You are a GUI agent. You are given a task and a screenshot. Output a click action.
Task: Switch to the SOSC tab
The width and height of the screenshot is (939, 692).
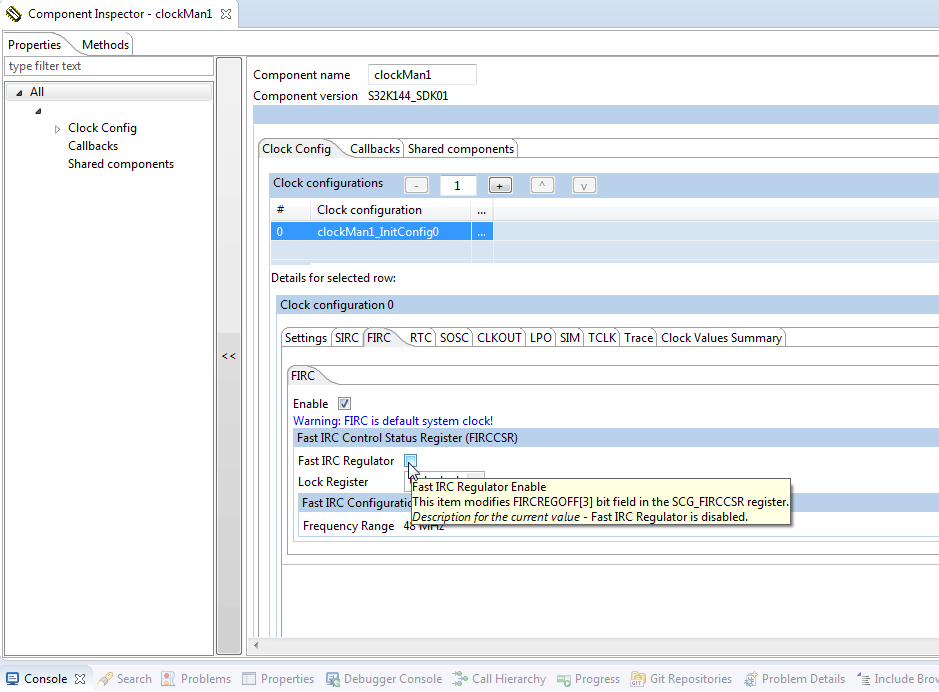coord(454,338)
